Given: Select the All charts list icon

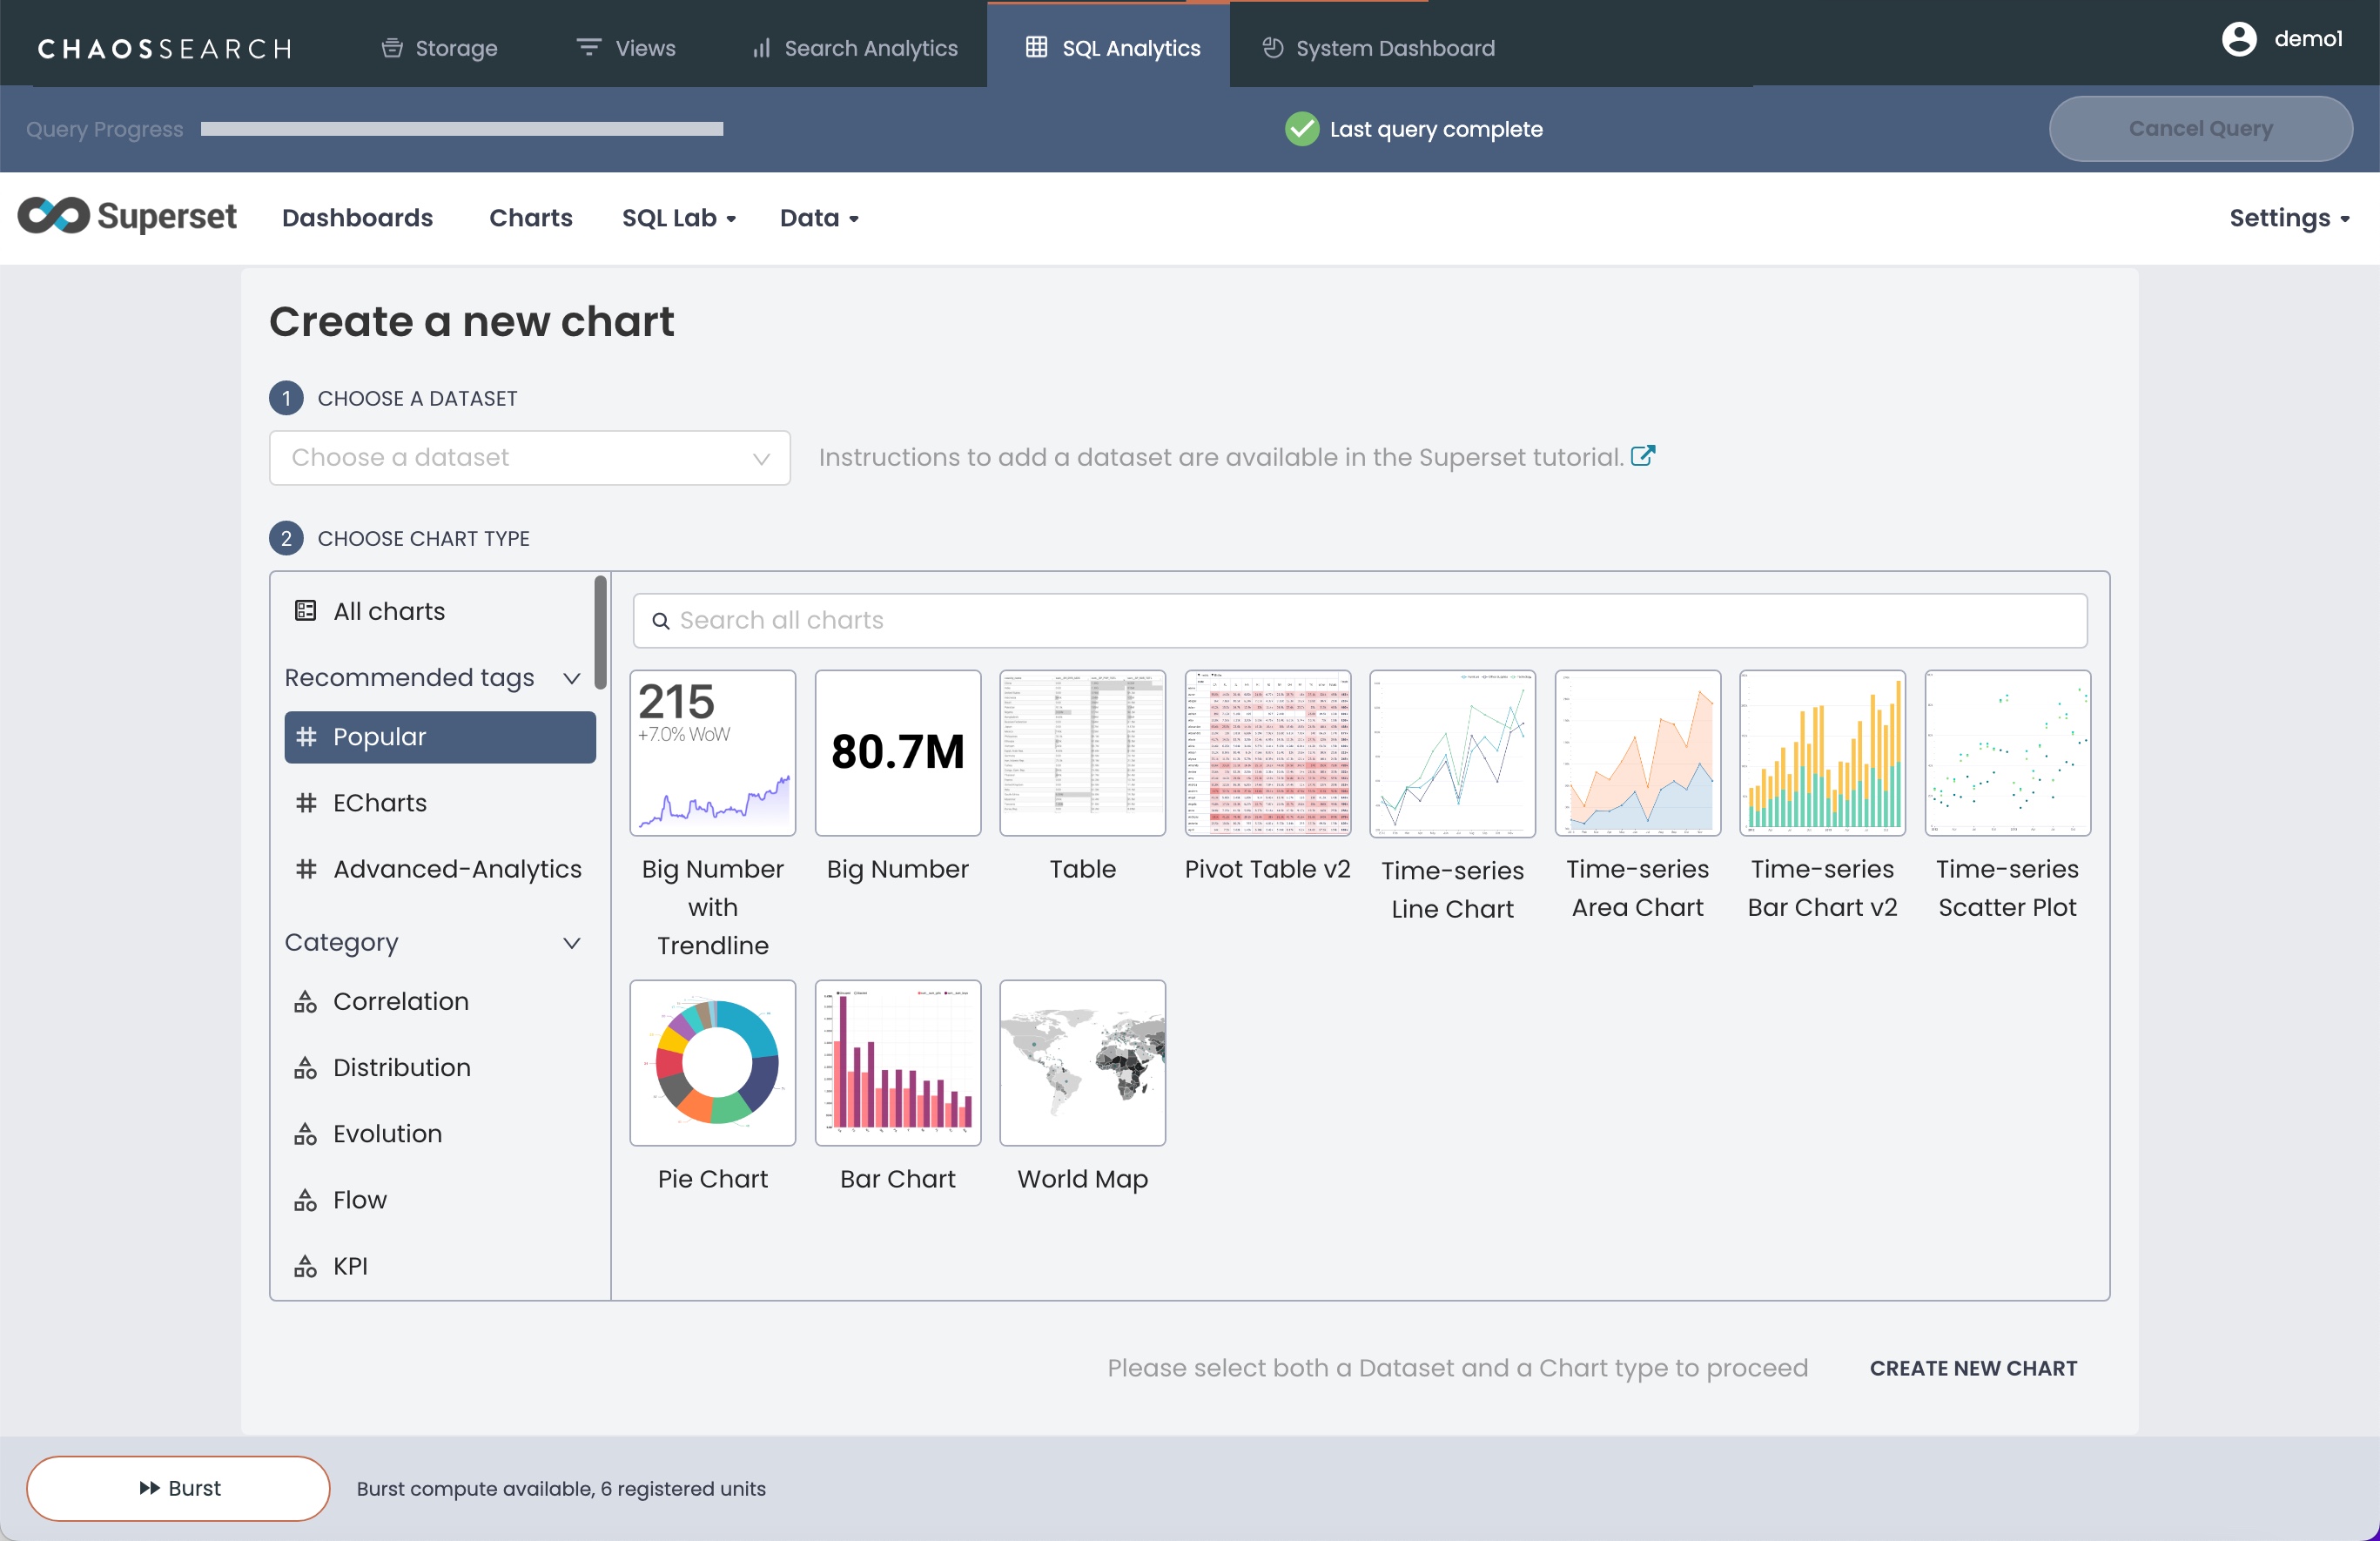Looking at the screenshot, I should point(306,611).
